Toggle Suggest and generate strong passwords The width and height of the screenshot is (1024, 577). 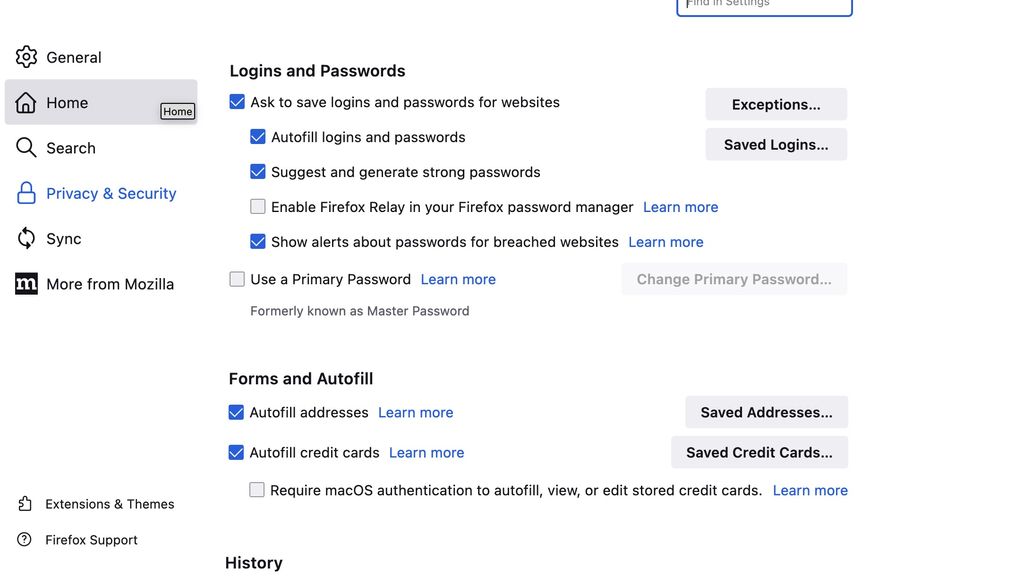(258, 171)
